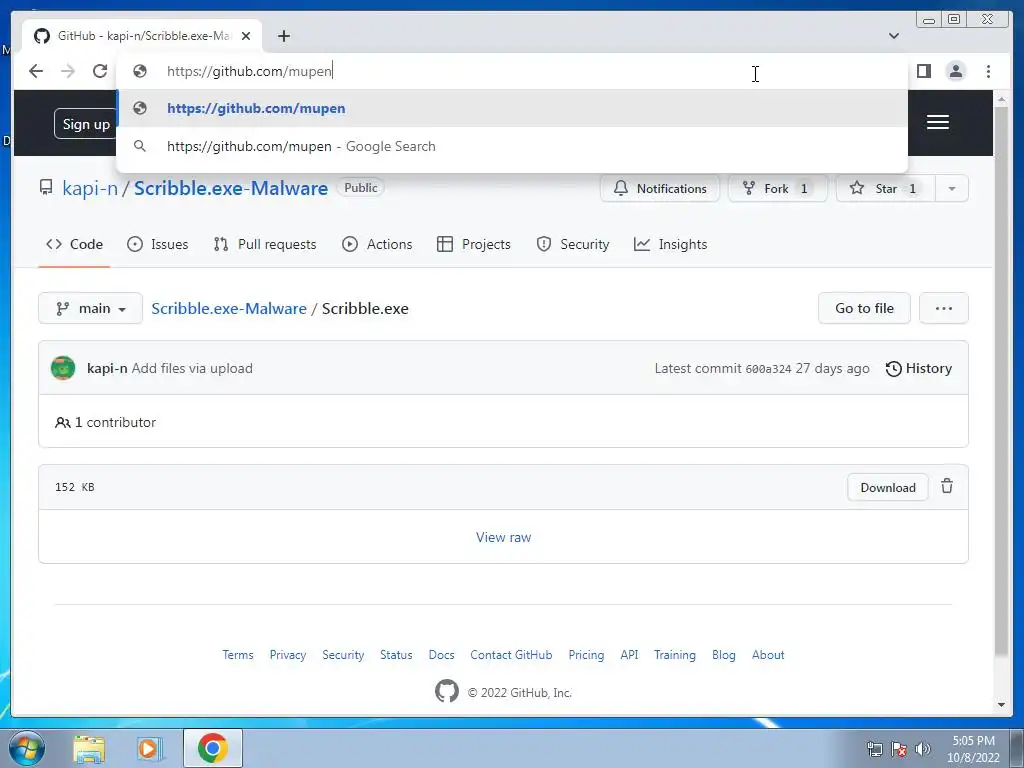Click the kapi-n commit avatar
The image size is (1024, 768).
(x=63, y=368)
